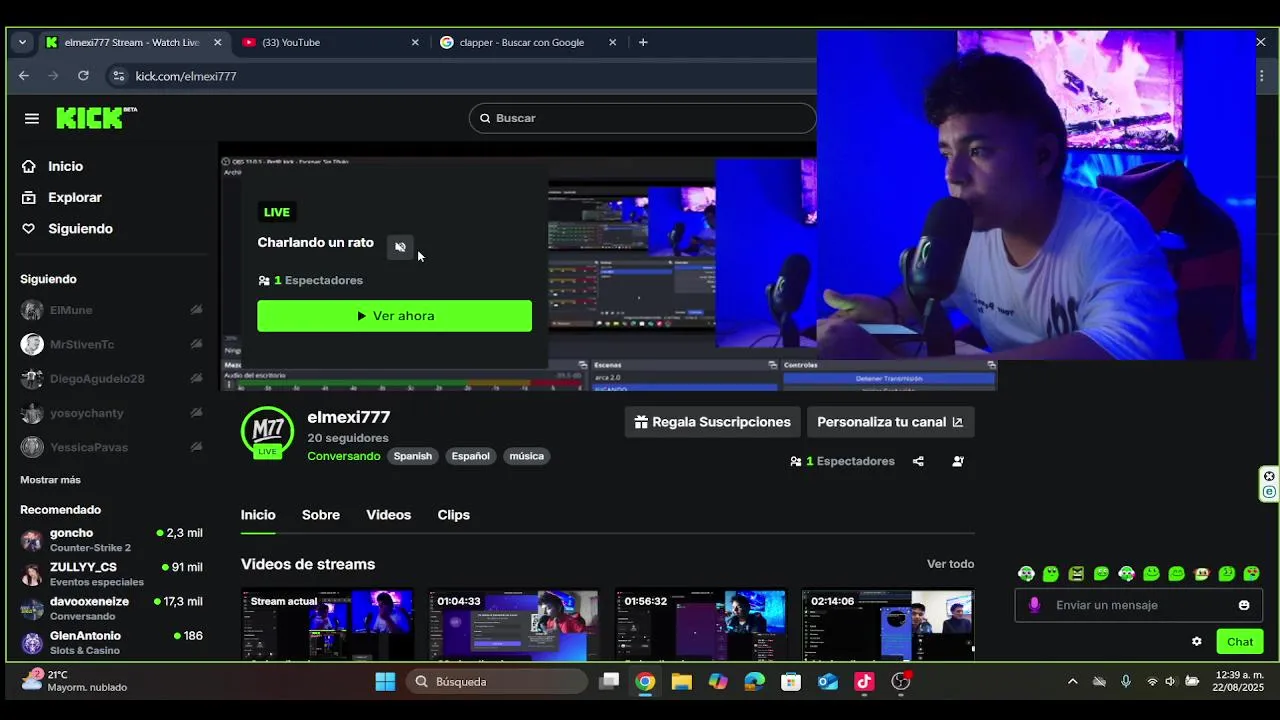Open the Windows Start menu
Viewport: 1280px width, 720px height.
385,682
